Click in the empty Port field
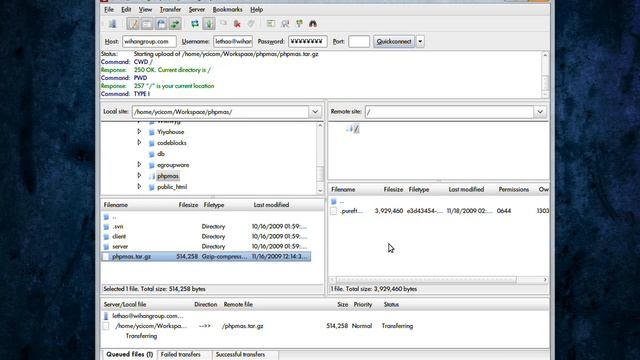Screen dimensions: 640x360 (x=359, y=42)
